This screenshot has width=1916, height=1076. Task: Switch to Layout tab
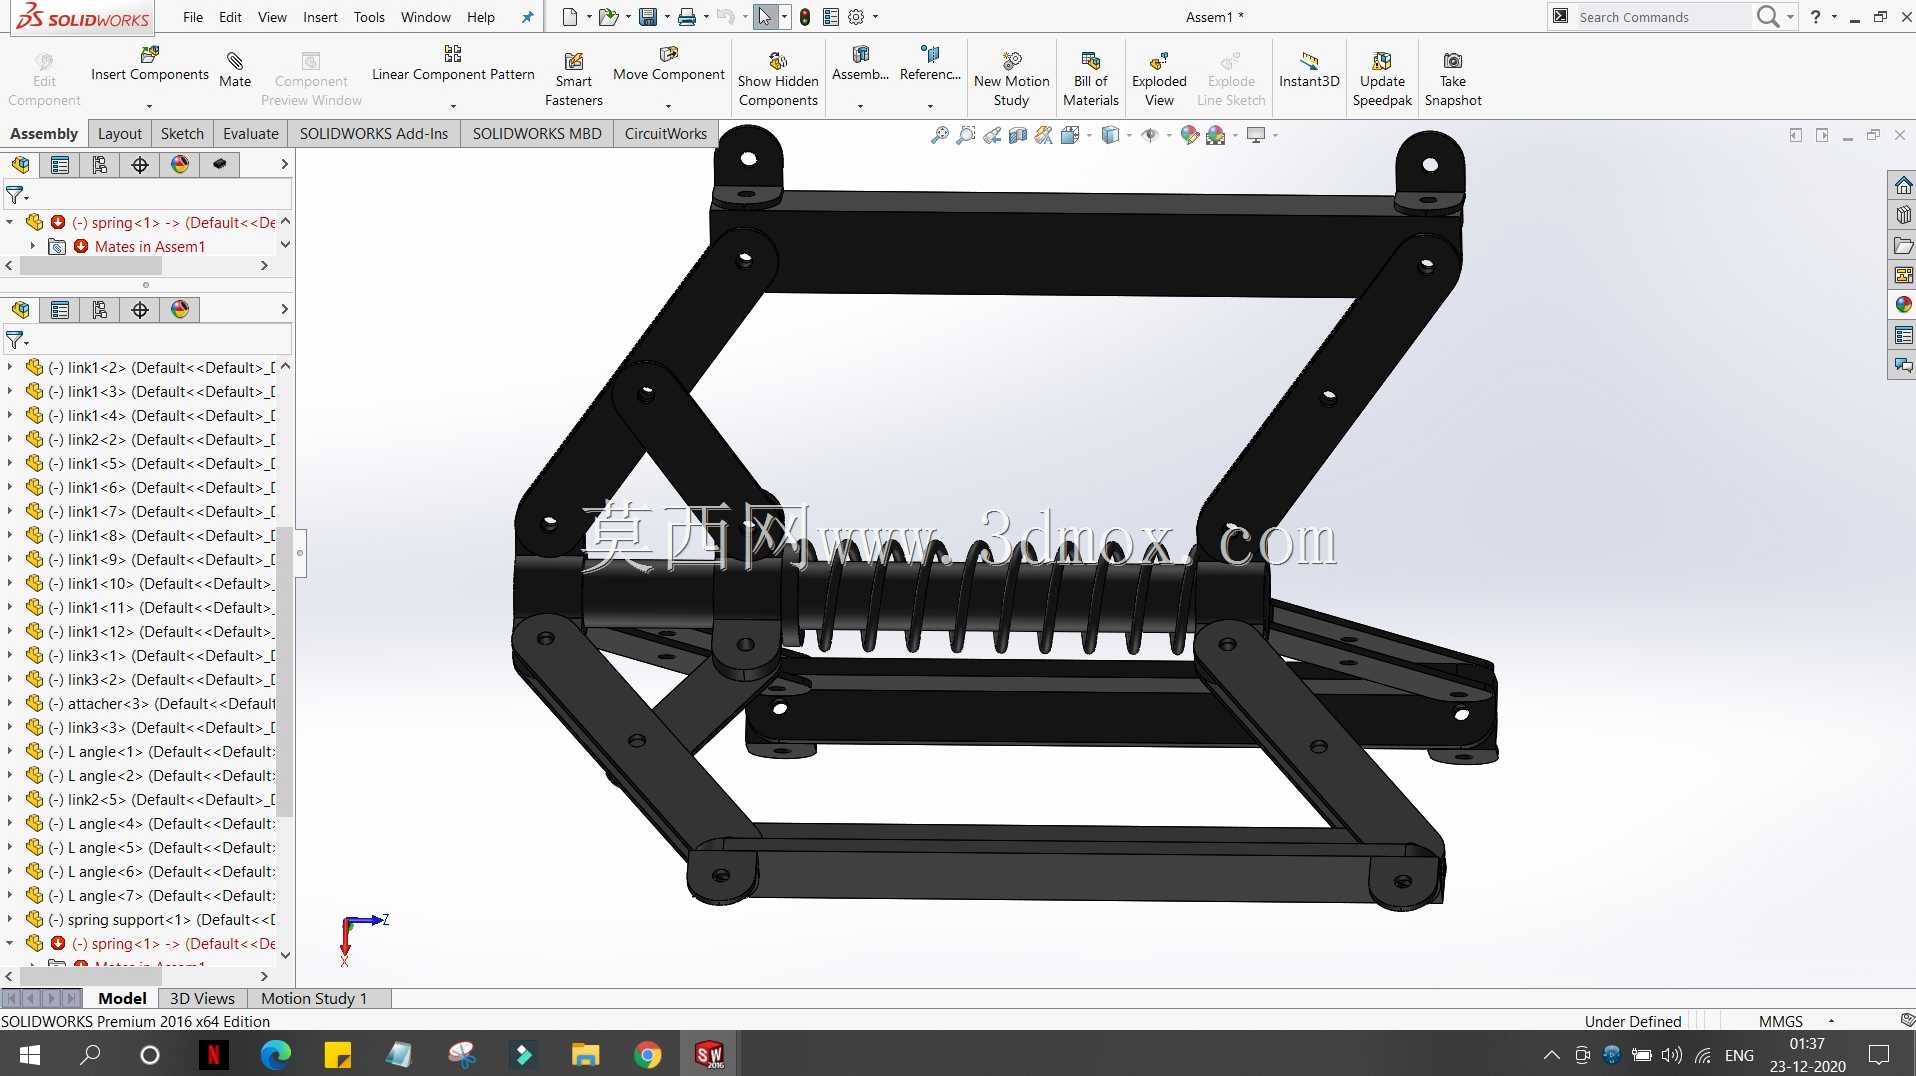tap(120, 134)
